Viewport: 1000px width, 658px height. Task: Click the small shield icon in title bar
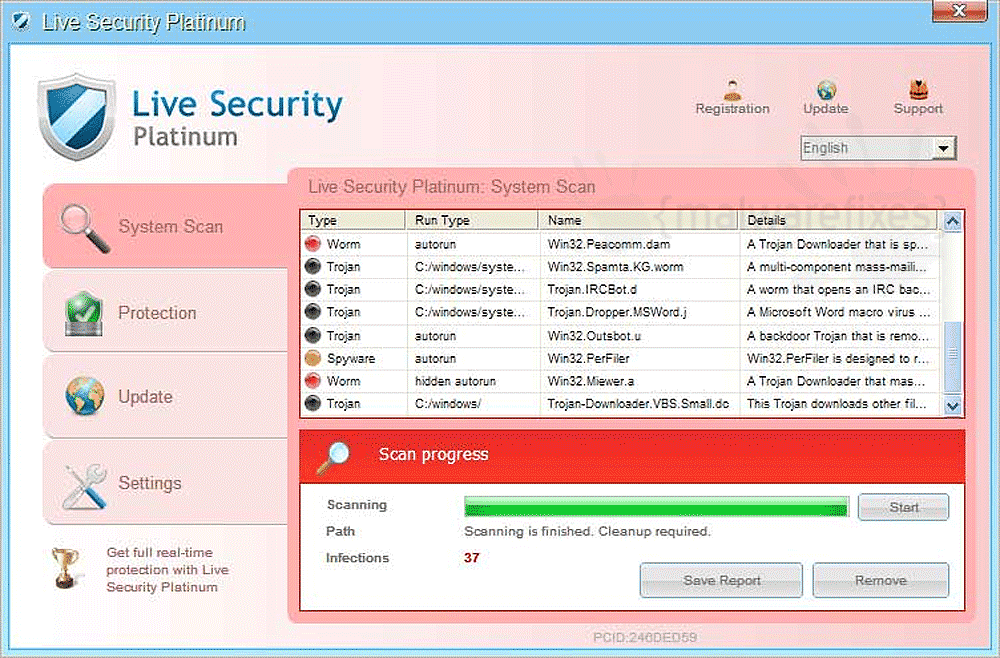tap(21, 22)
